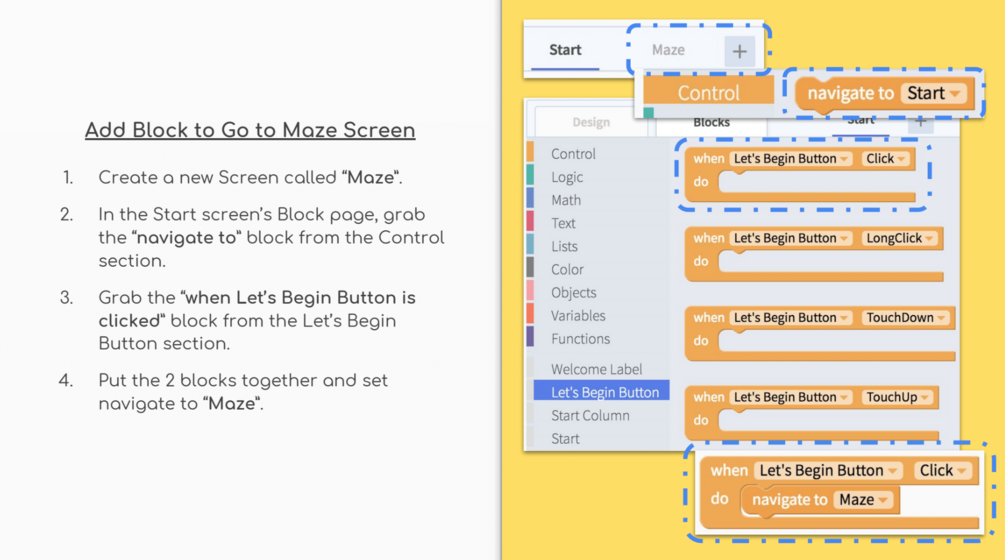
Task: Click the orange swatch beside Control
Action: click(x=530, y=152)
